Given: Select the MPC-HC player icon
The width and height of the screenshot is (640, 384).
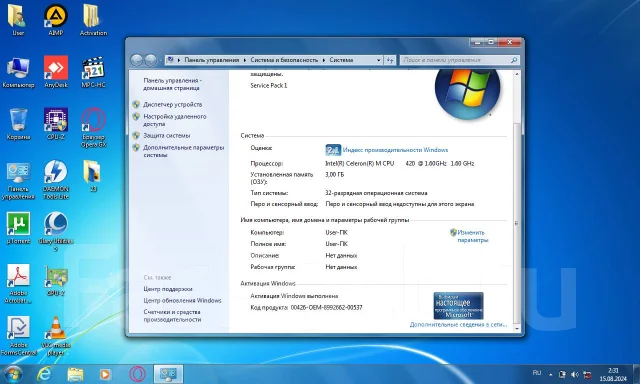Looking at the screenshot, I should click(93, 72).
